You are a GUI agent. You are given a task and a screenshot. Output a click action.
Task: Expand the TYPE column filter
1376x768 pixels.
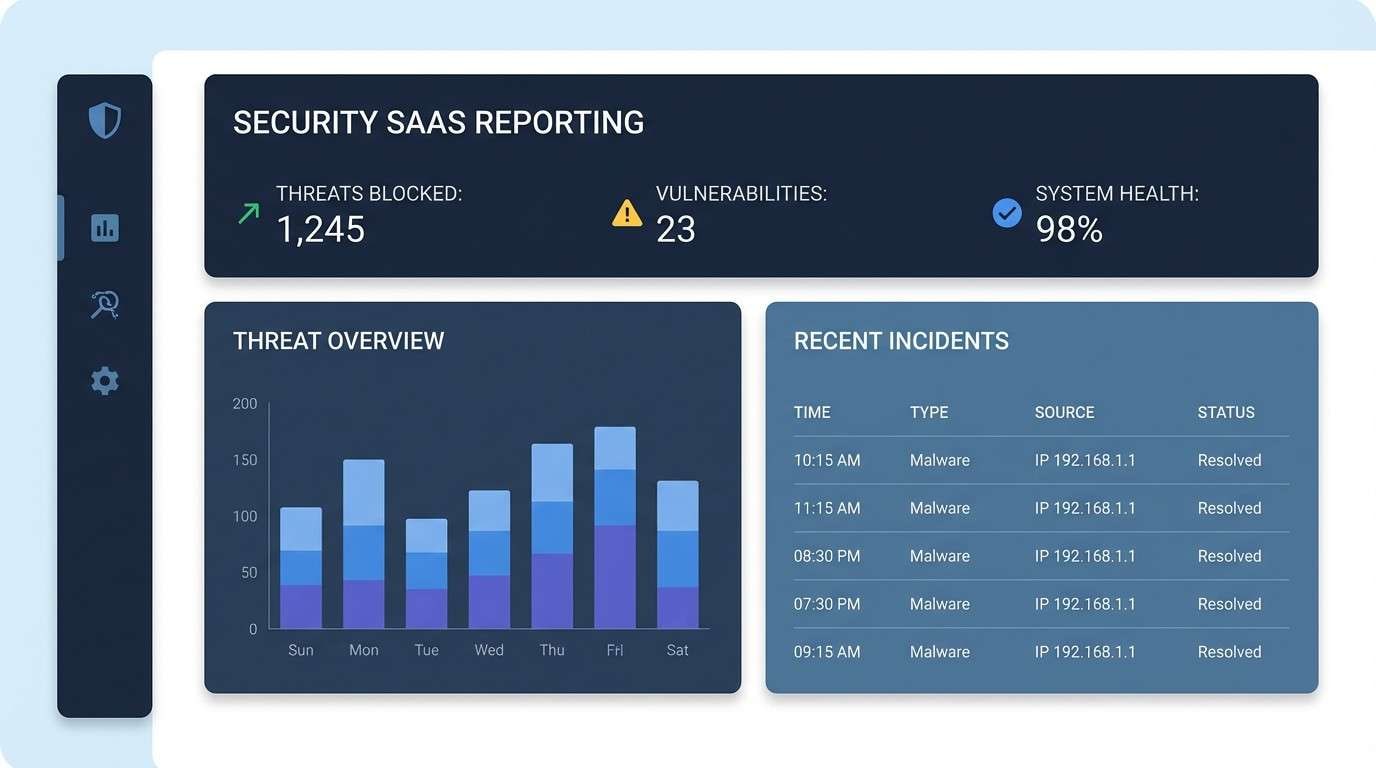click(929, 412)
